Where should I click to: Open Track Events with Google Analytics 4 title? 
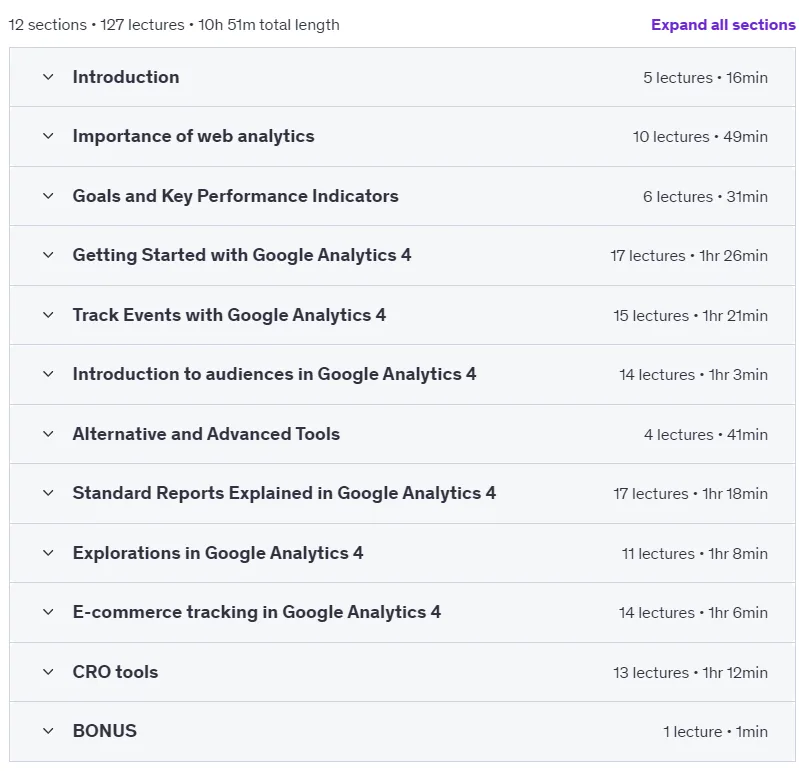[x=229, y=315]
